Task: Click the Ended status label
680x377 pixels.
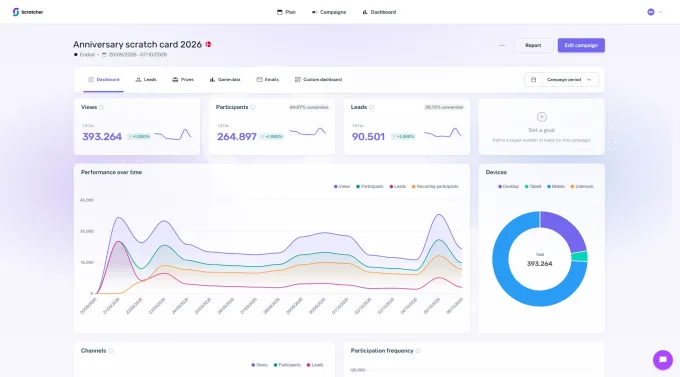Action: pos(87,55)
